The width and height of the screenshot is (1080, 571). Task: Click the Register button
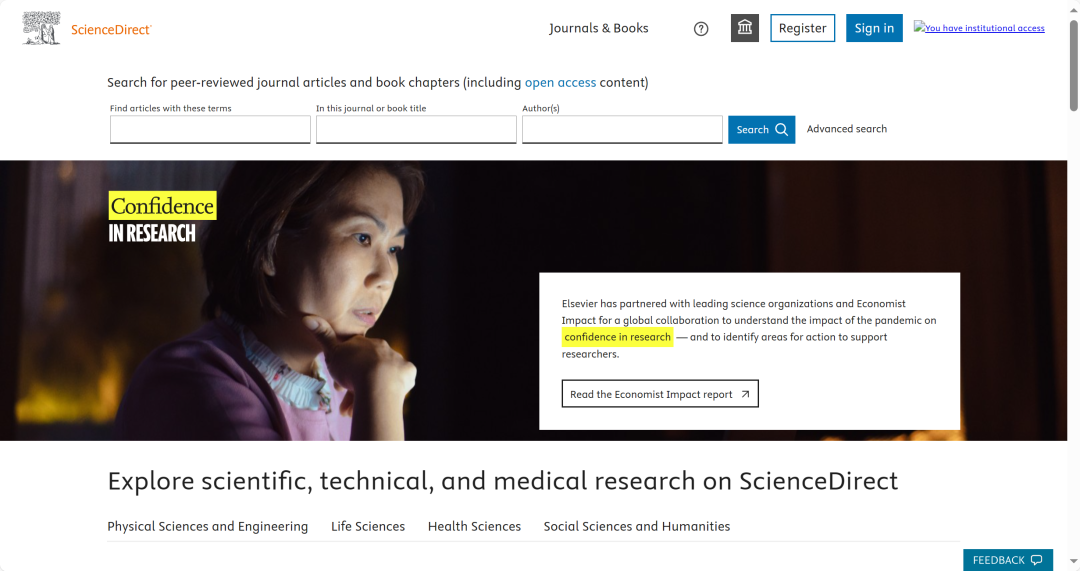tap(802, 28)
